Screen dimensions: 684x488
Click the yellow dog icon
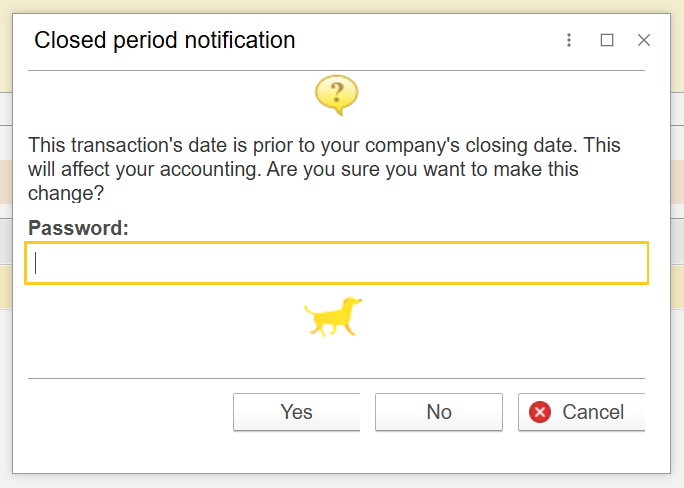click(333, 316)
